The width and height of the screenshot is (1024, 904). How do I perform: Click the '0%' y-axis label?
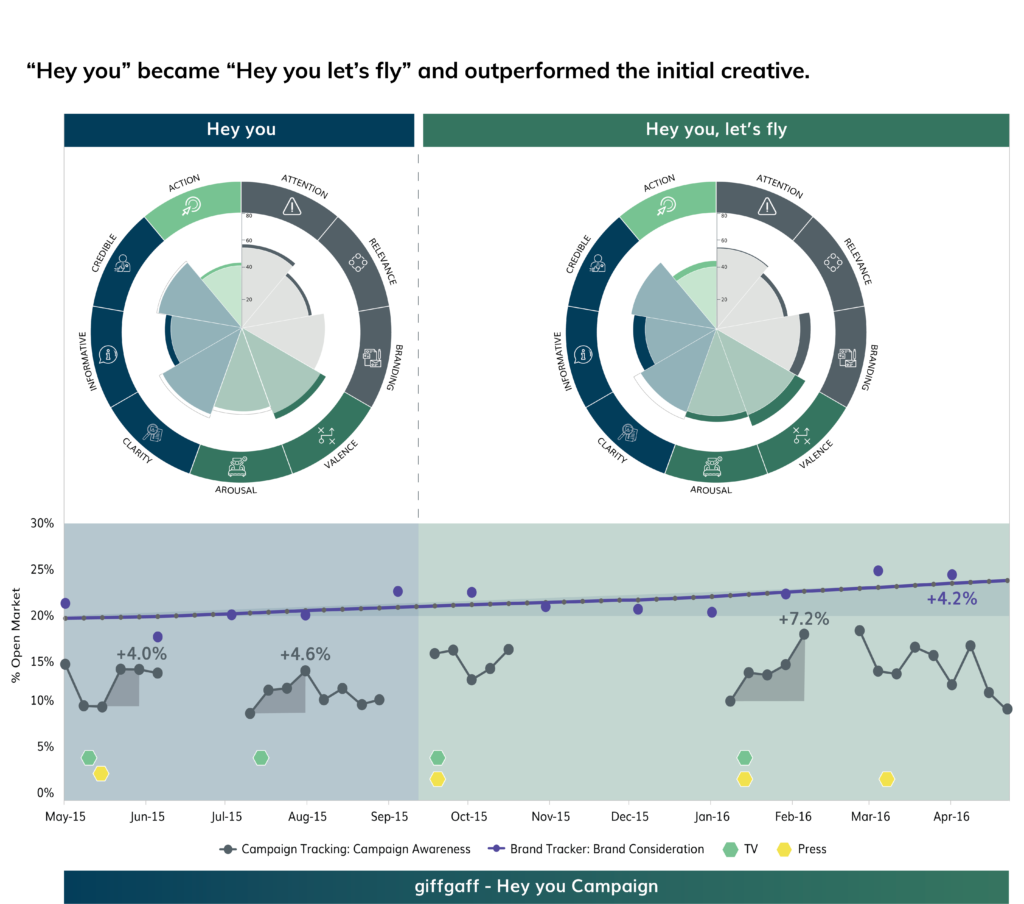(45, 792)
